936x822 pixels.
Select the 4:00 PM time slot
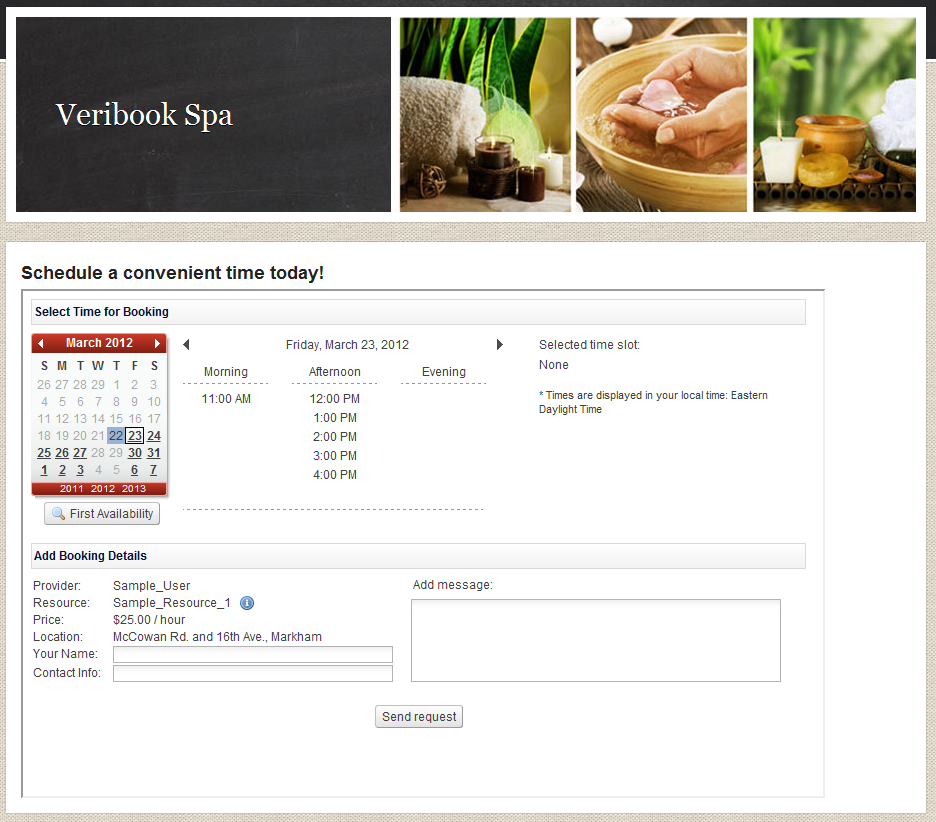click(x=335, y=475)
